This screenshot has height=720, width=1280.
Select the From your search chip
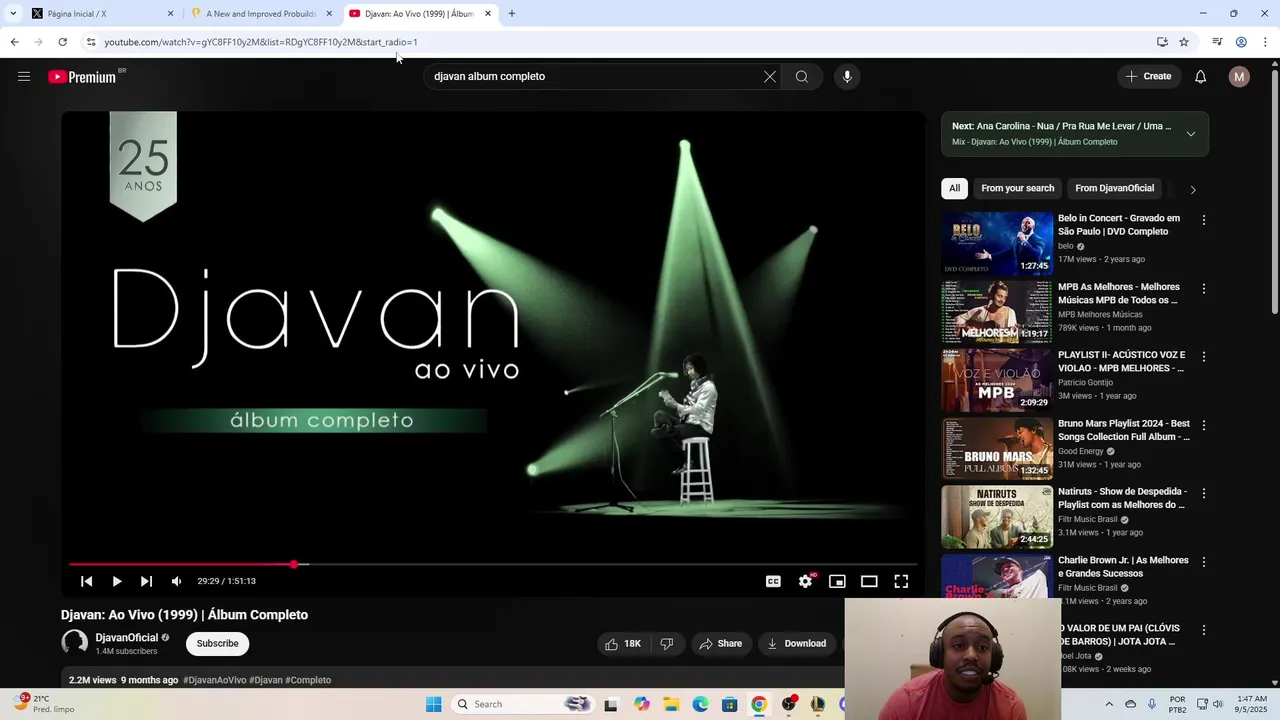tap(1017, 188)
